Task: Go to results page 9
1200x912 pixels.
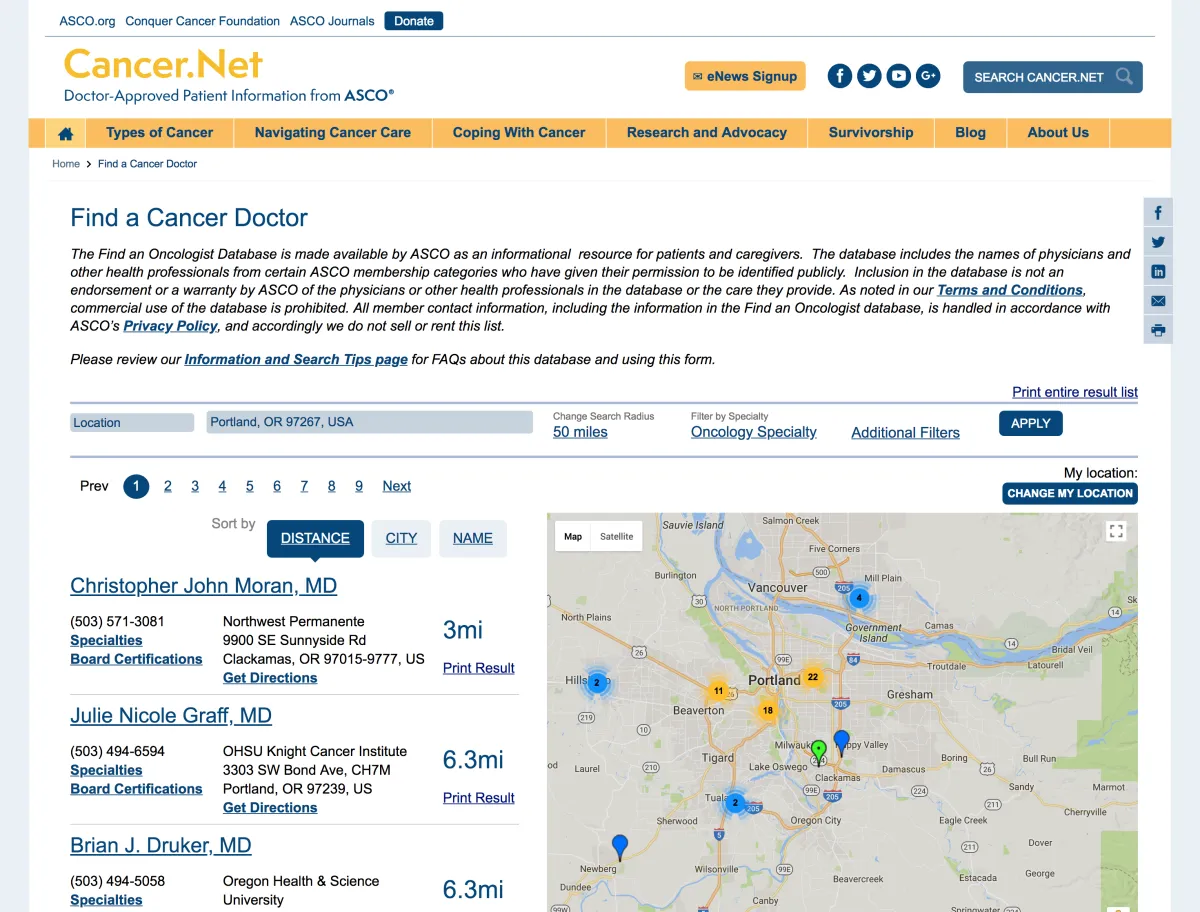Action: pyautogui.click(x=359, y=486)
